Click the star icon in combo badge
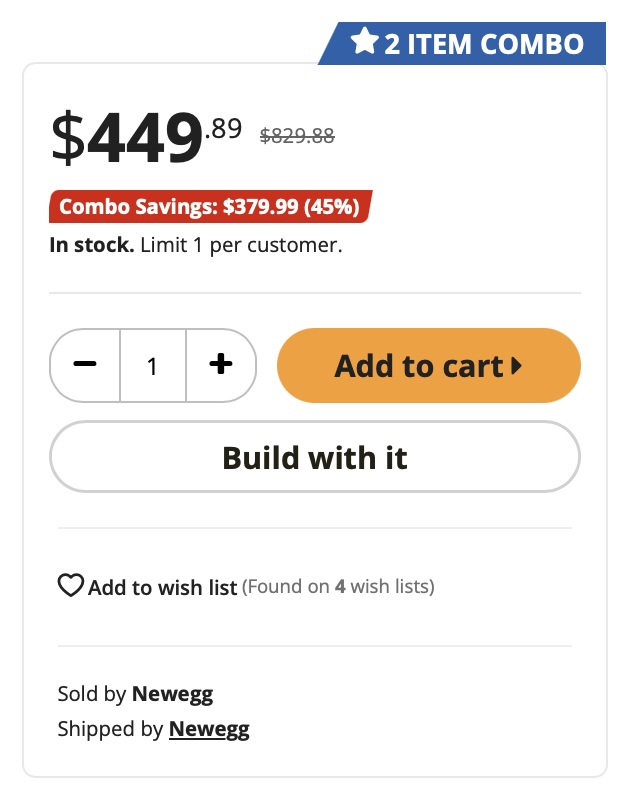 (x=364, y=43)
